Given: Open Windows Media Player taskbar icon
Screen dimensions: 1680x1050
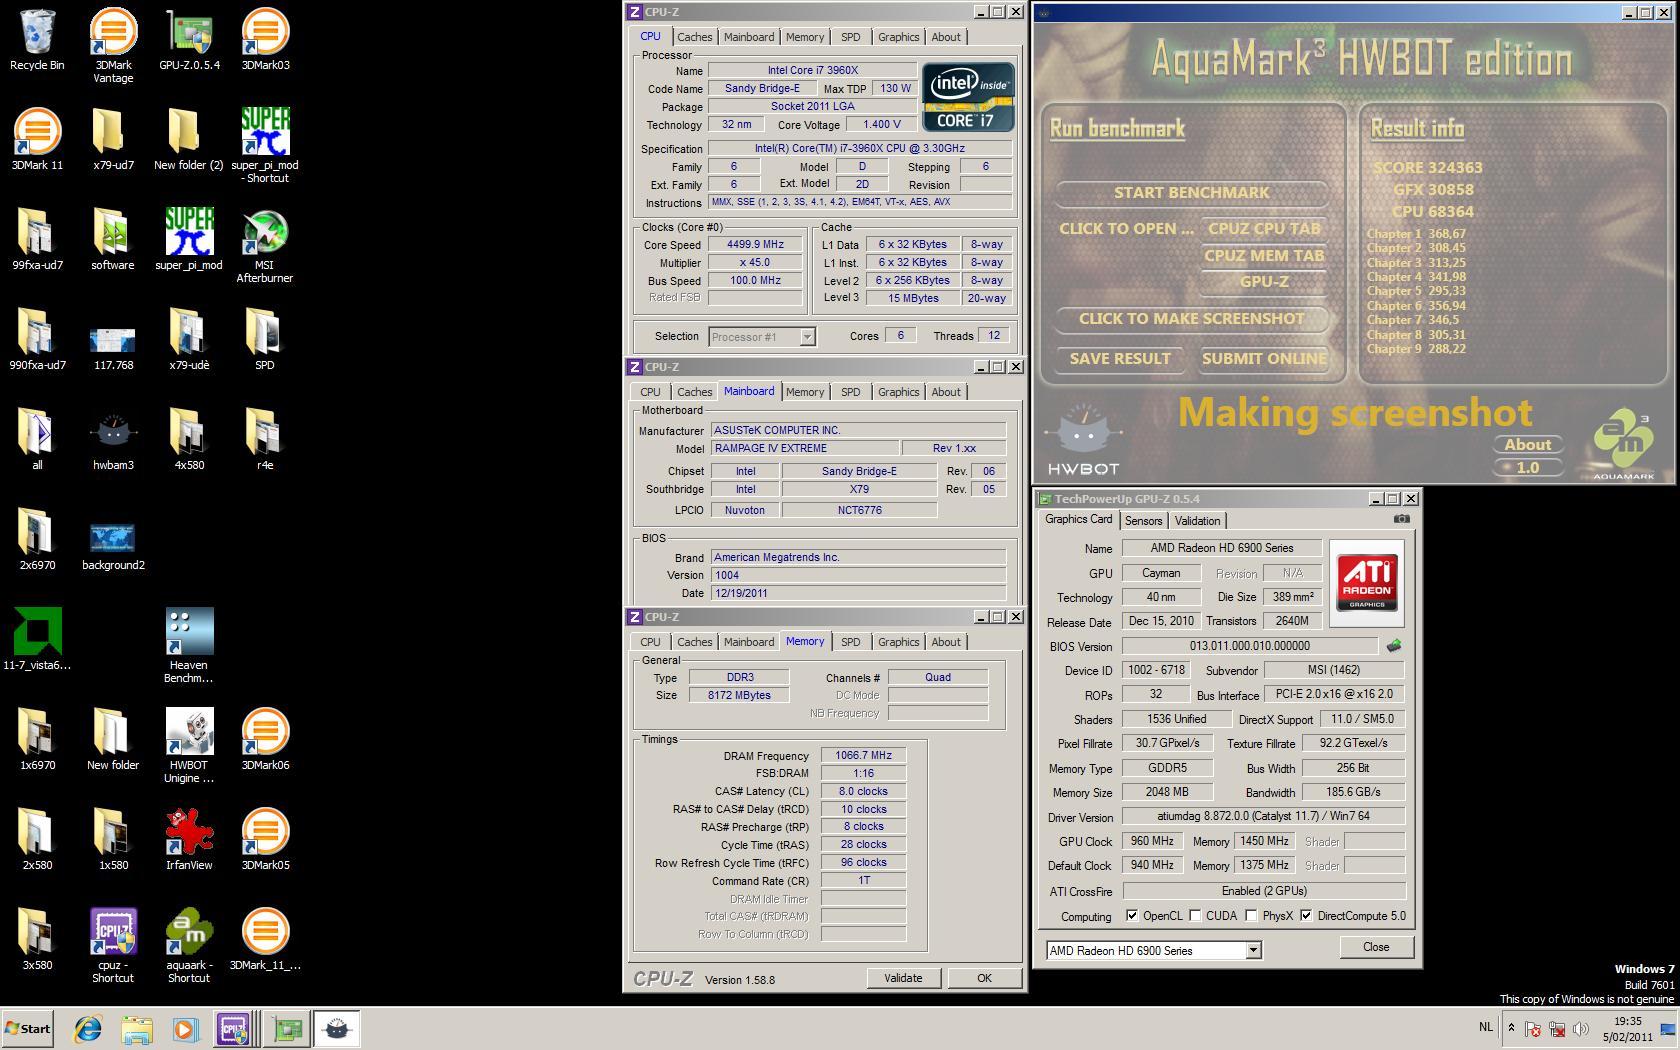Looking at the screenshot, I should point(185,1028).
